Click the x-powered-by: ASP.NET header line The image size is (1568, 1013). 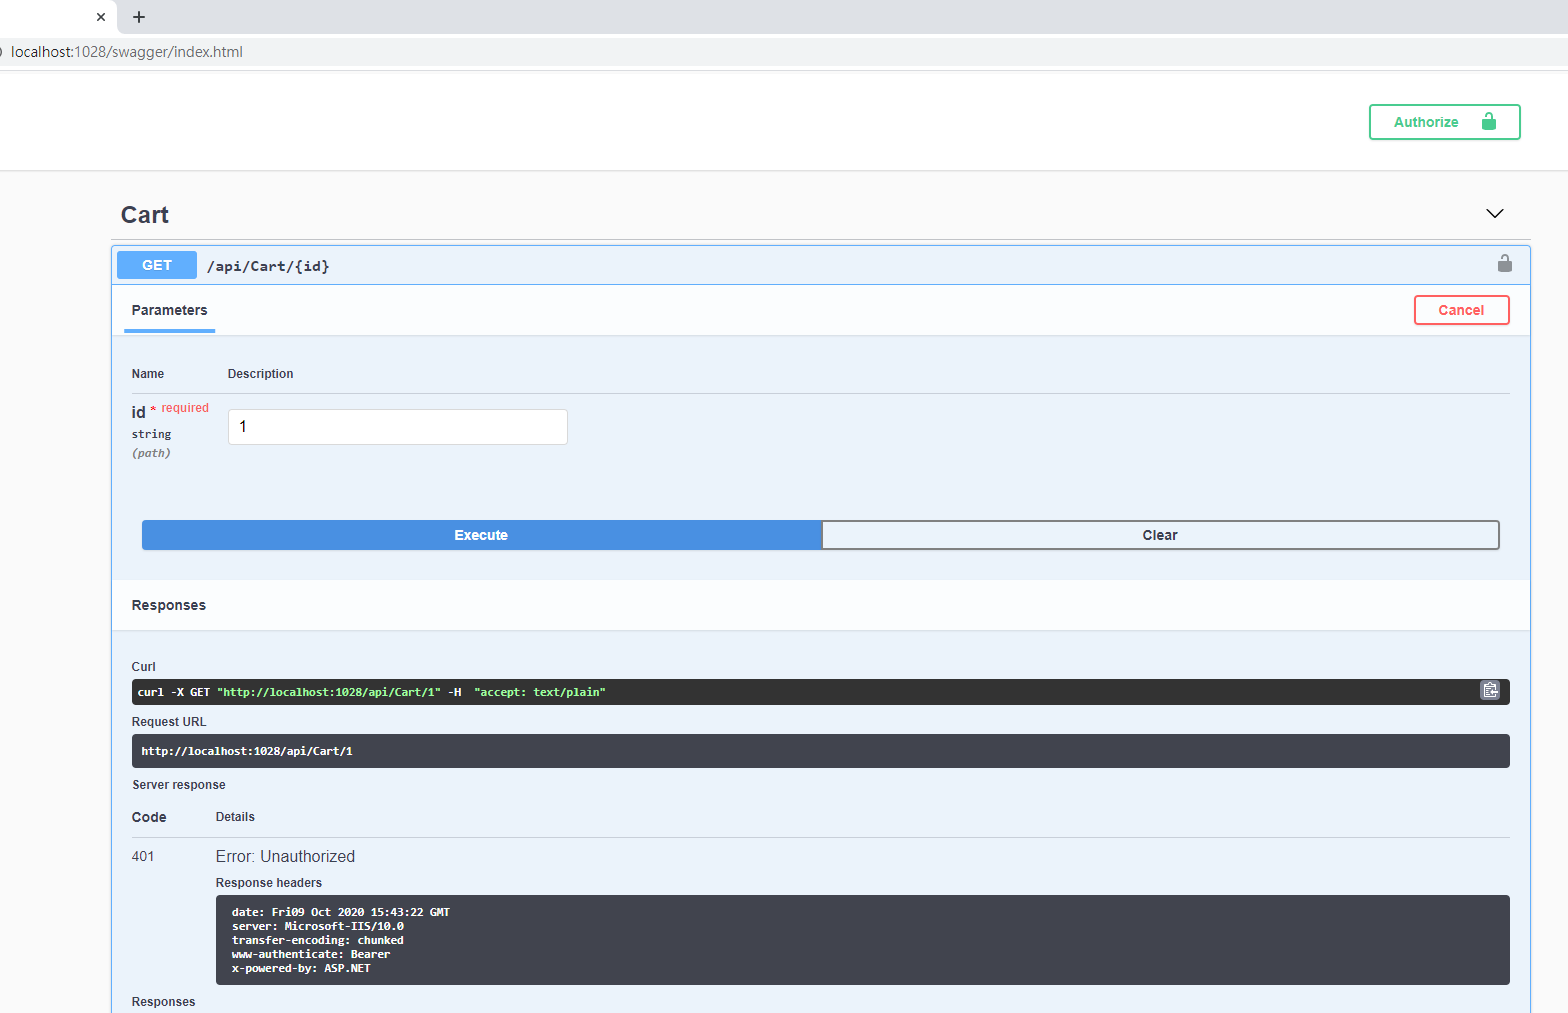301,968
